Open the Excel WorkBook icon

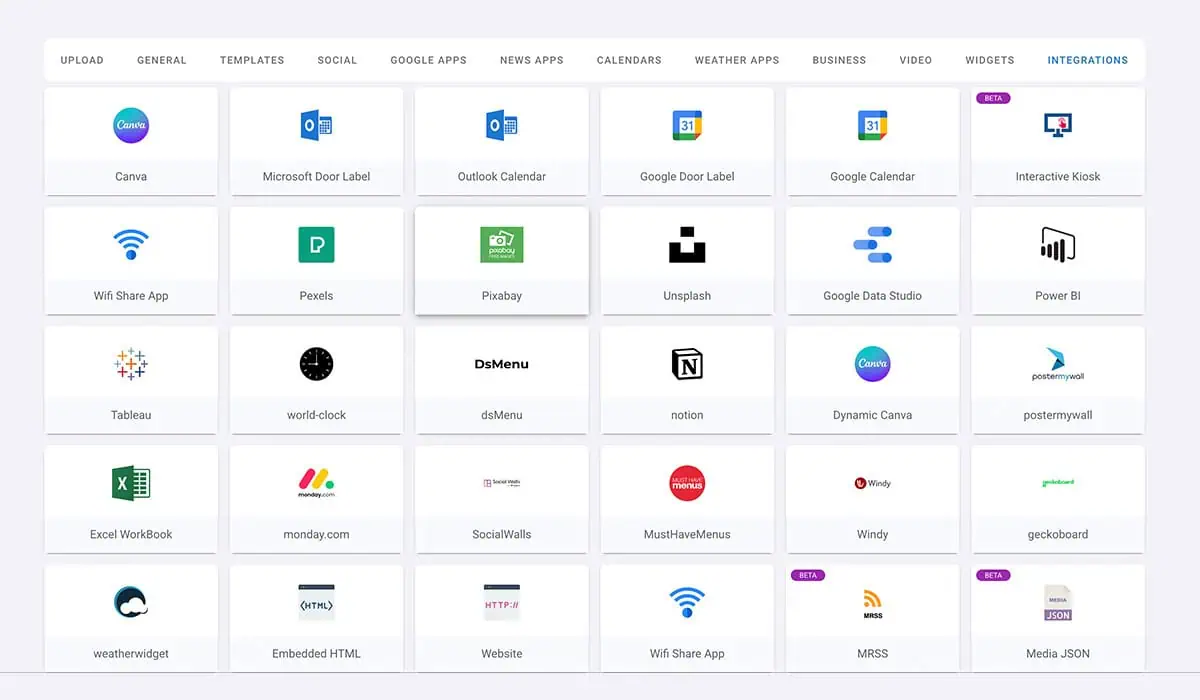[x=131, y=483]
